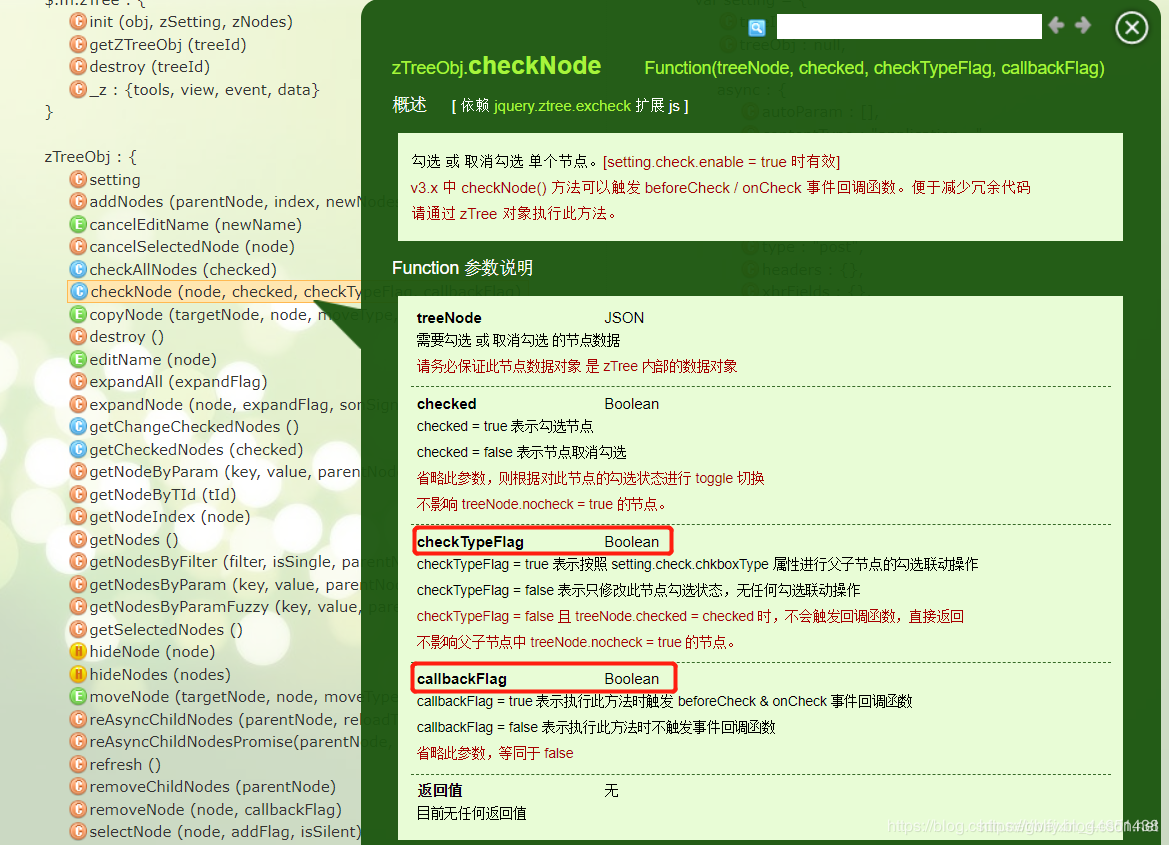Click the icon beside getNodeByParam

[x=78, y=471]
